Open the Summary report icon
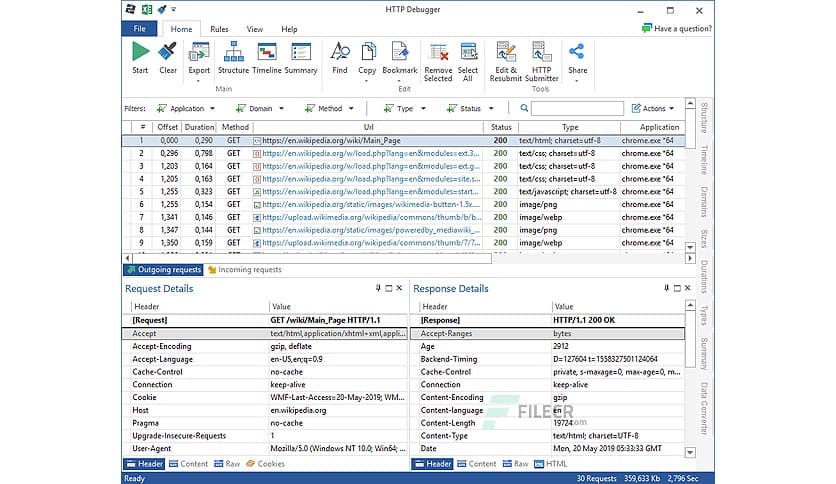This screenshot has height=484, width=836. [x=301, y=52]
